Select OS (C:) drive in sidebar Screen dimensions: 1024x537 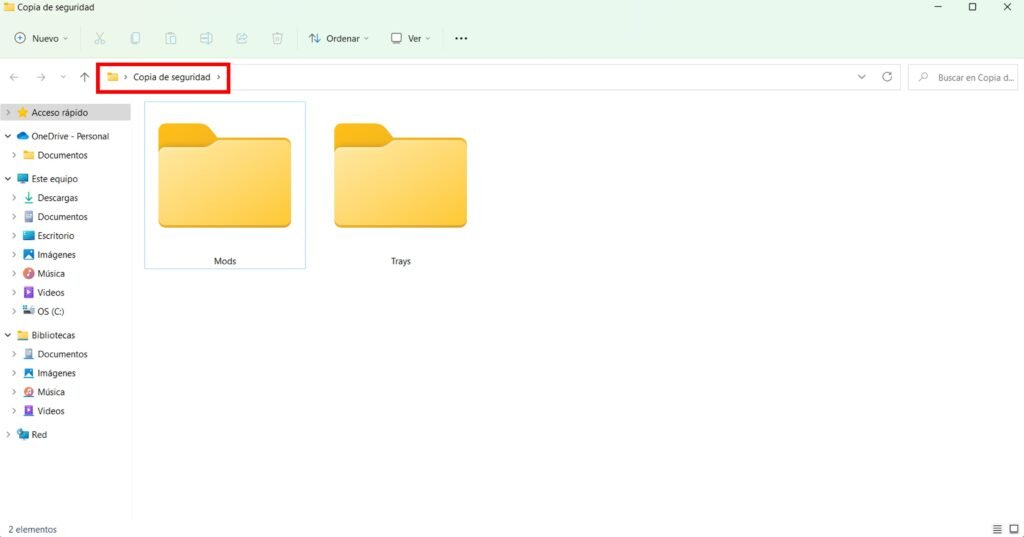click(x=51, y=311)
